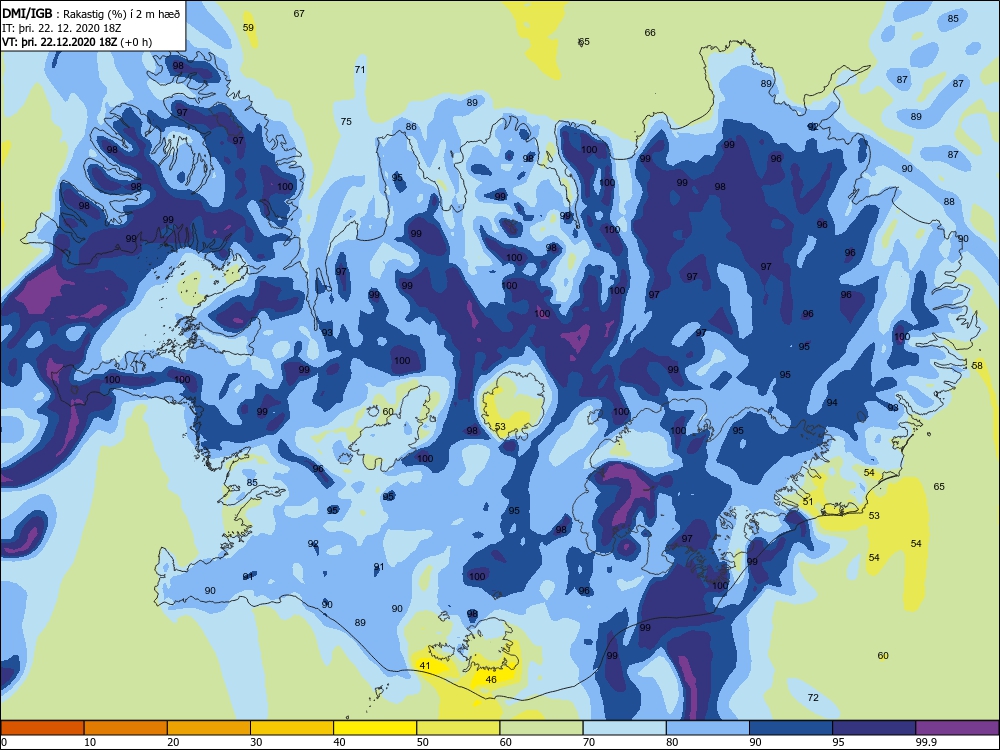Click the humidity value '94' on the map
The height and width of the screenshot is (750, 1000).
pos(832,403)
